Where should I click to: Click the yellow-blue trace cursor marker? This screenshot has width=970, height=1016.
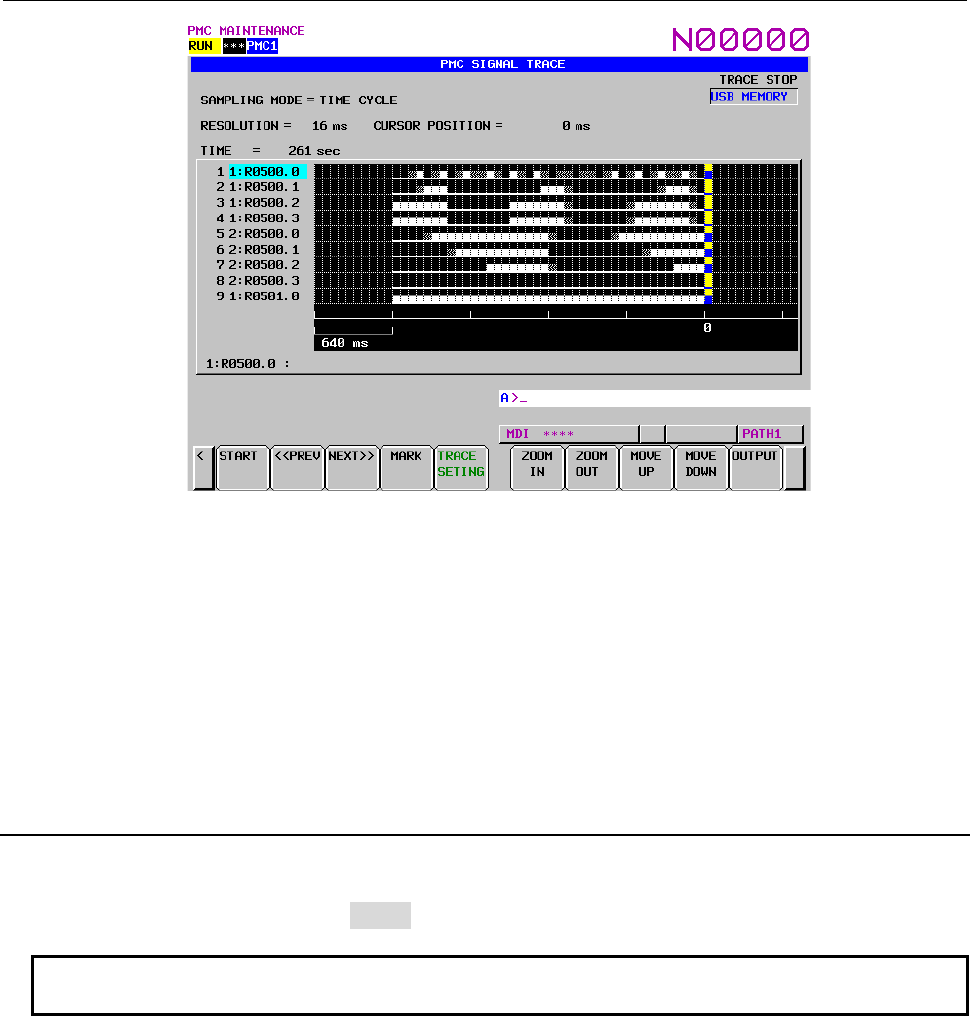click(x=708, y=234)
